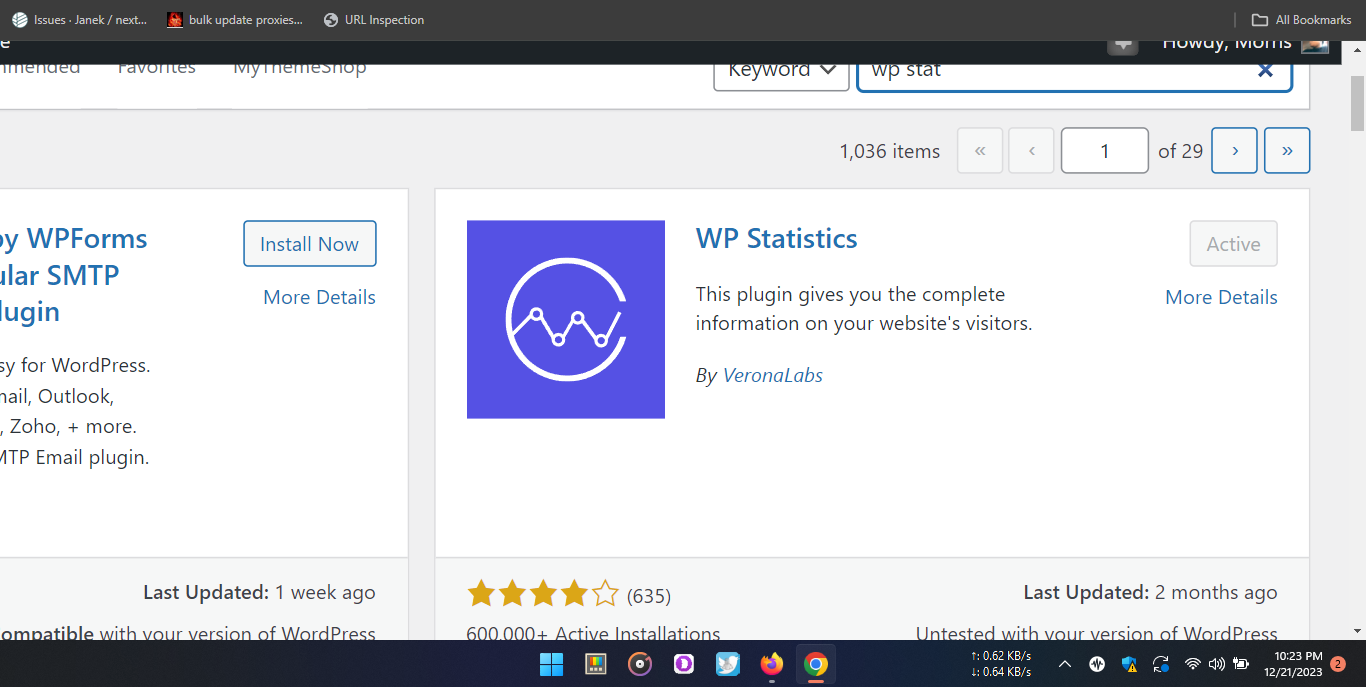Screen dimensions: 1366x687
Task: Click the battery status tray icon
Action: click(1241, 664)
